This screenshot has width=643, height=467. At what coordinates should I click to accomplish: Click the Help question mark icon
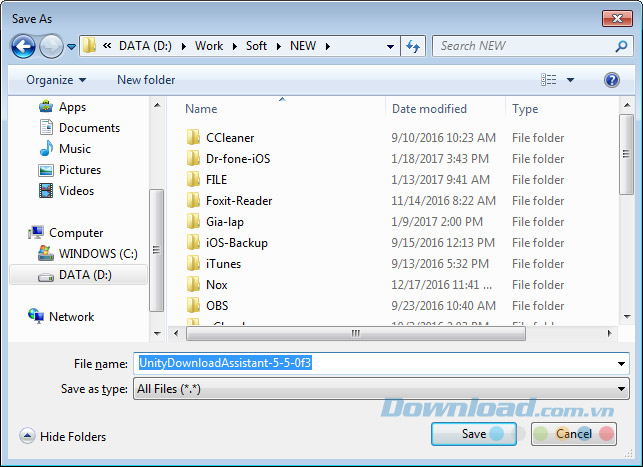612,80
